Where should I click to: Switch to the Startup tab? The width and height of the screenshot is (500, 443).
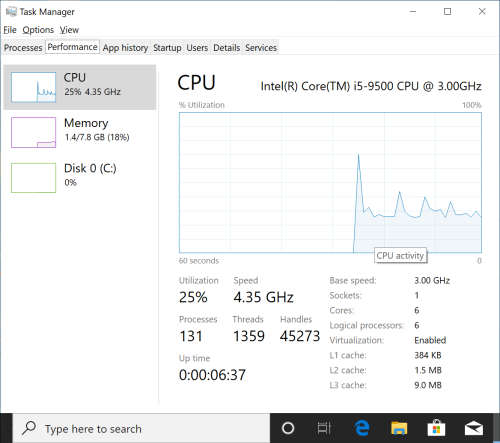pos(167,48)
